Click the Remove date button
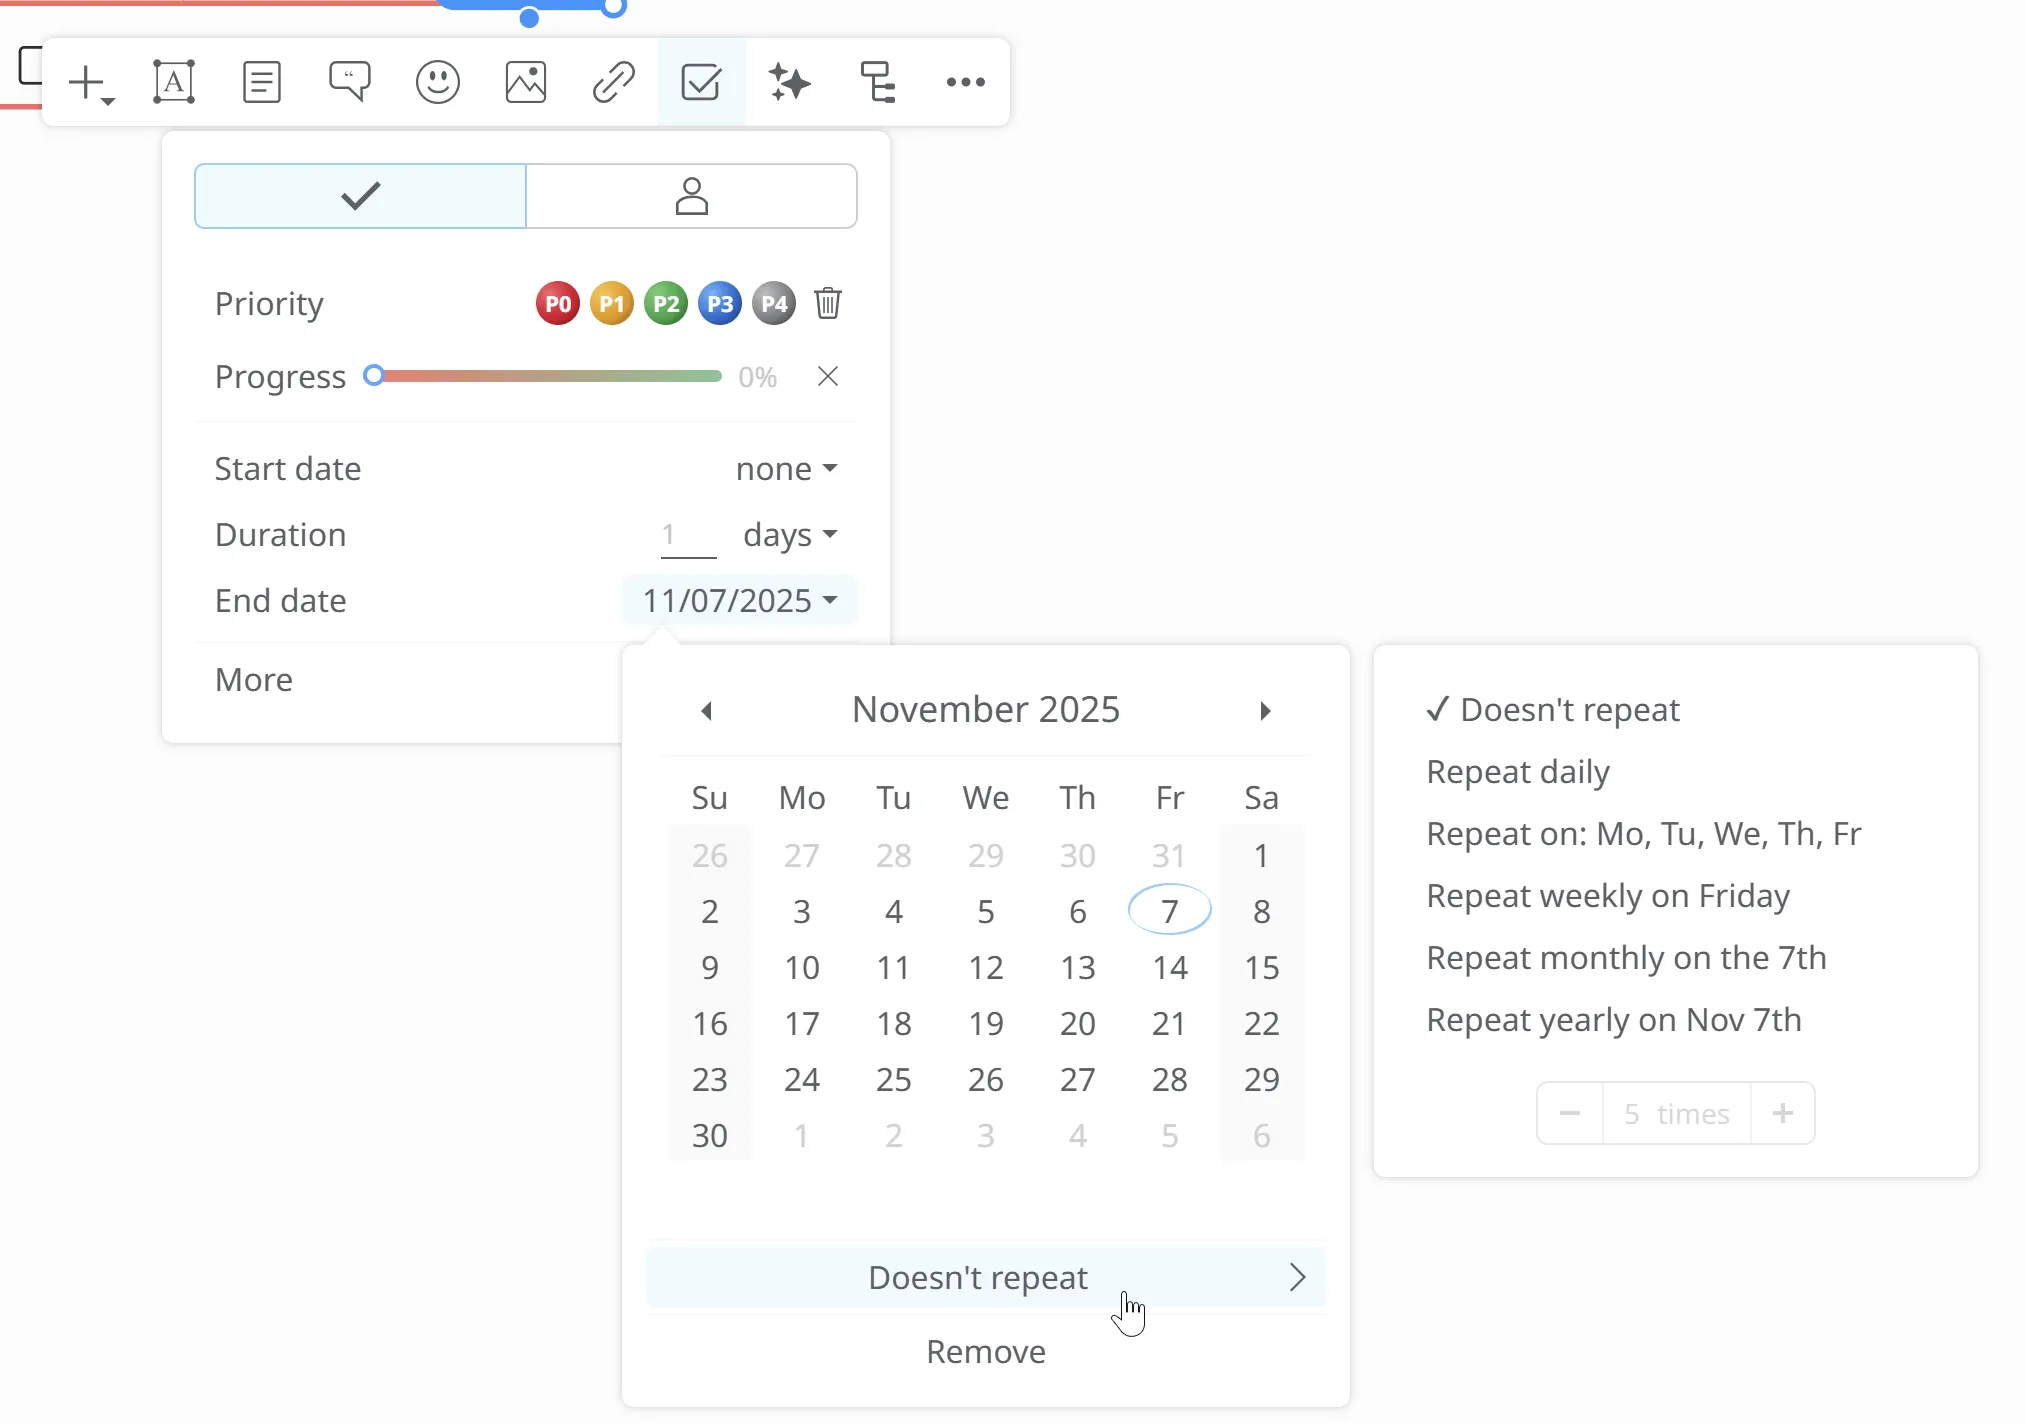This screenshot has height=1423, width=2026. coord(985,1352)
